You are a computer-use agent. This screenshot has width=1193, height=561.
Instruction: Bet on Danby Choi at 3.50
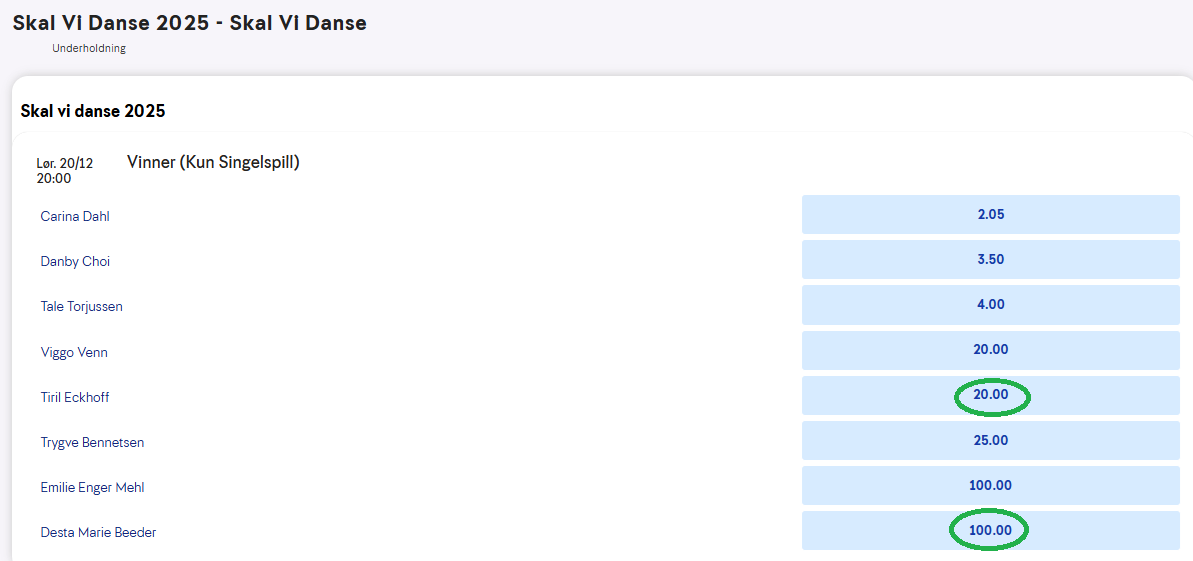coord(990,260)
